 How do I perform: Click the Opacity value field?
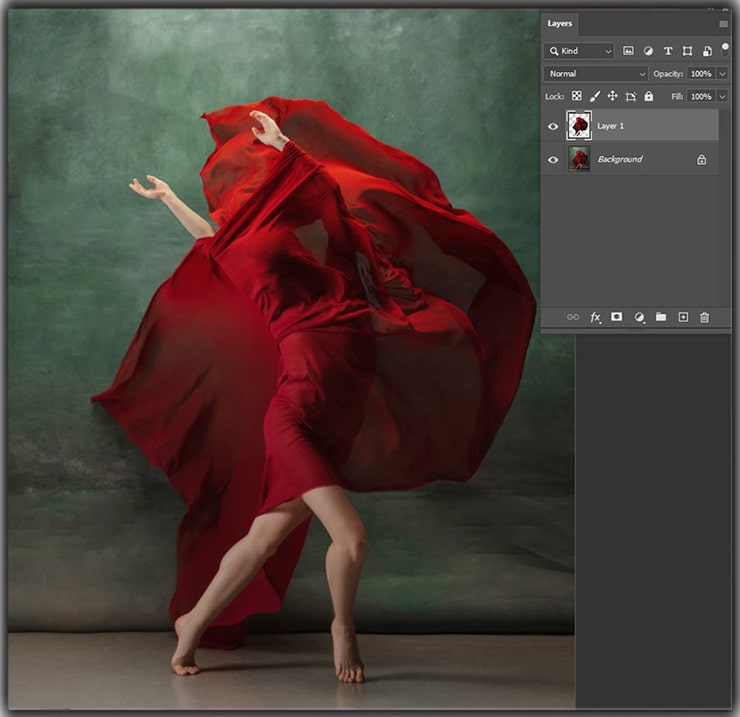coord(701,74)
